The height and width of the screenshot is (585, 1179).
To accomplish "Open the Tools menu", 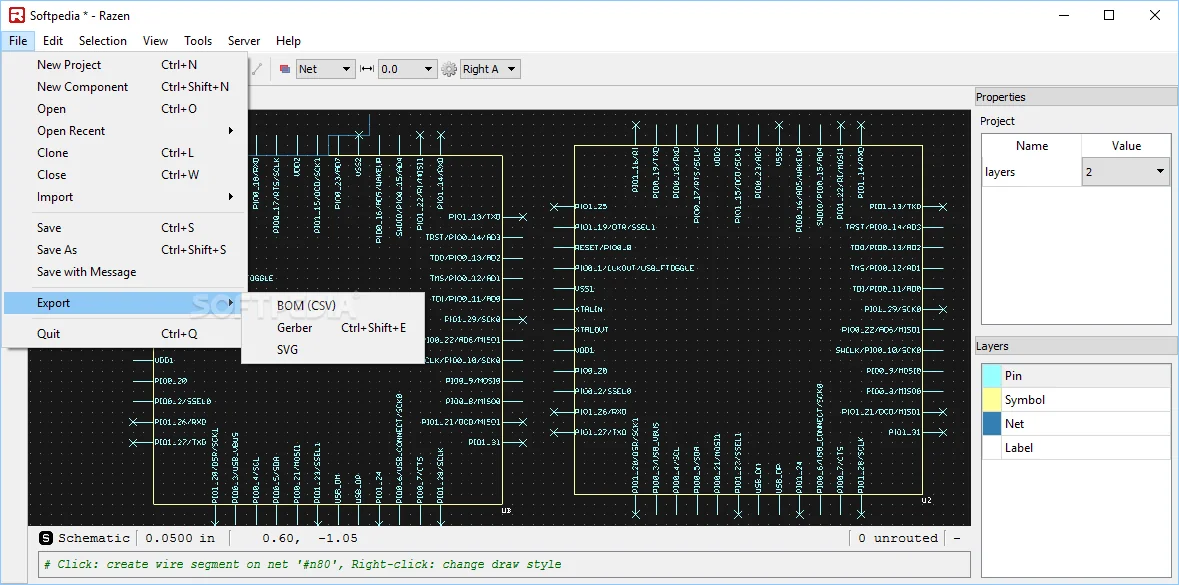I will [x=198, y=41].
